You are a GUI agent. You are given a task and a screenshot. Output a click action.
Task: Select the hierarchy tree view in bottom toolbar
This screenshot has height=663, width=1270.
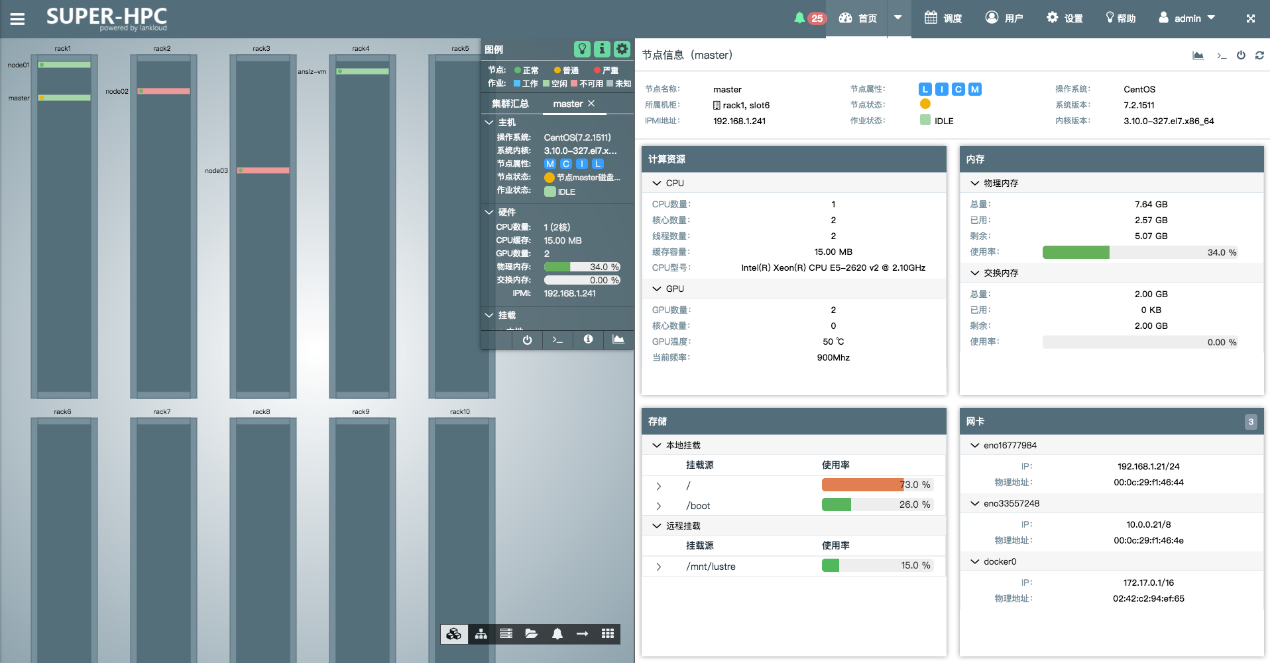pyautogui.click(x=481, y=634)
